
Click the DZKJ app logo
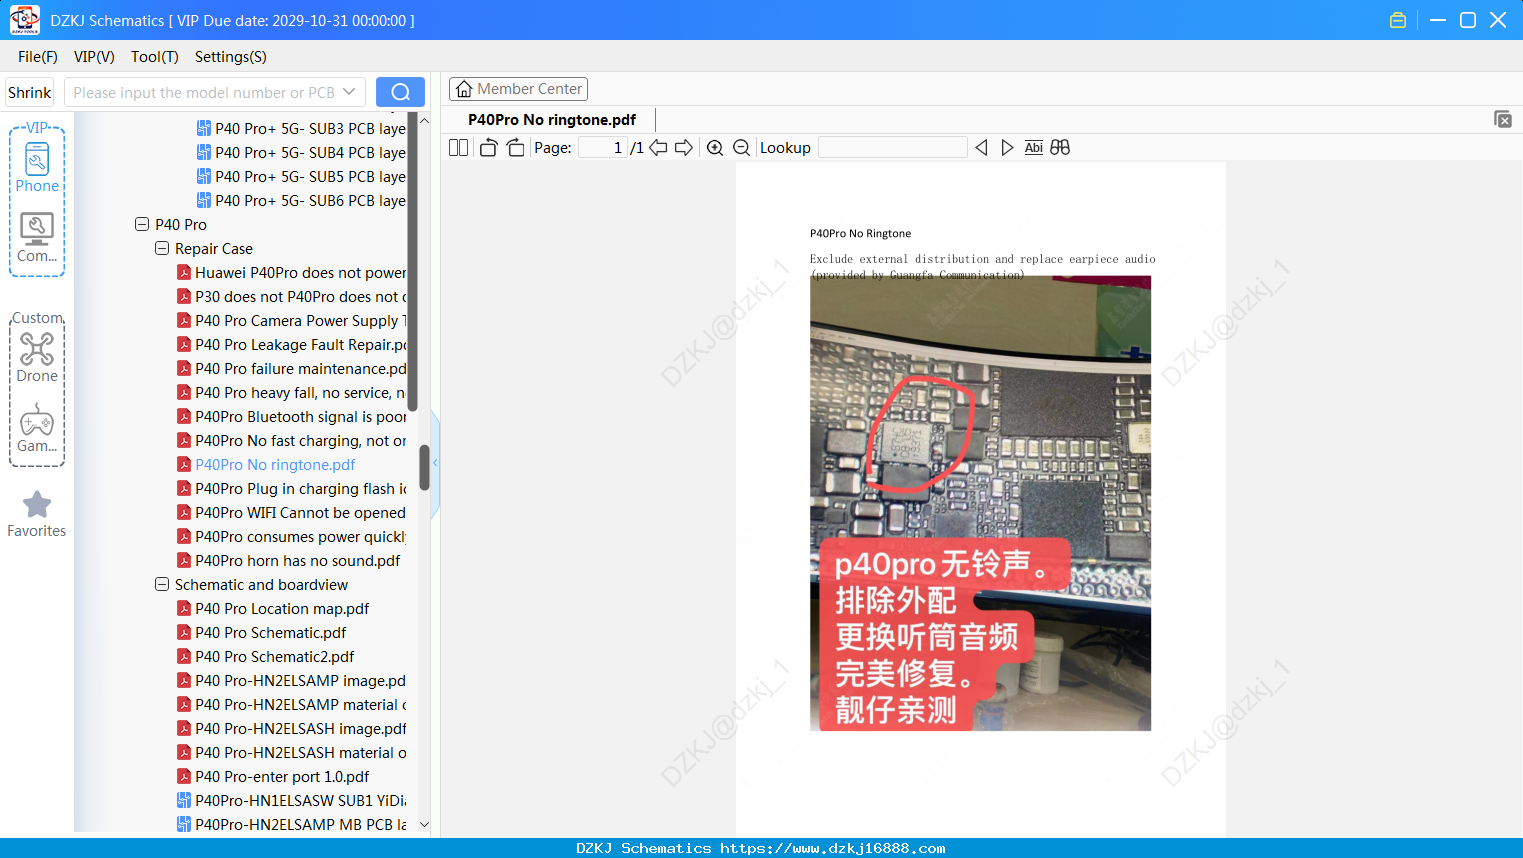(x=24, y=20)
